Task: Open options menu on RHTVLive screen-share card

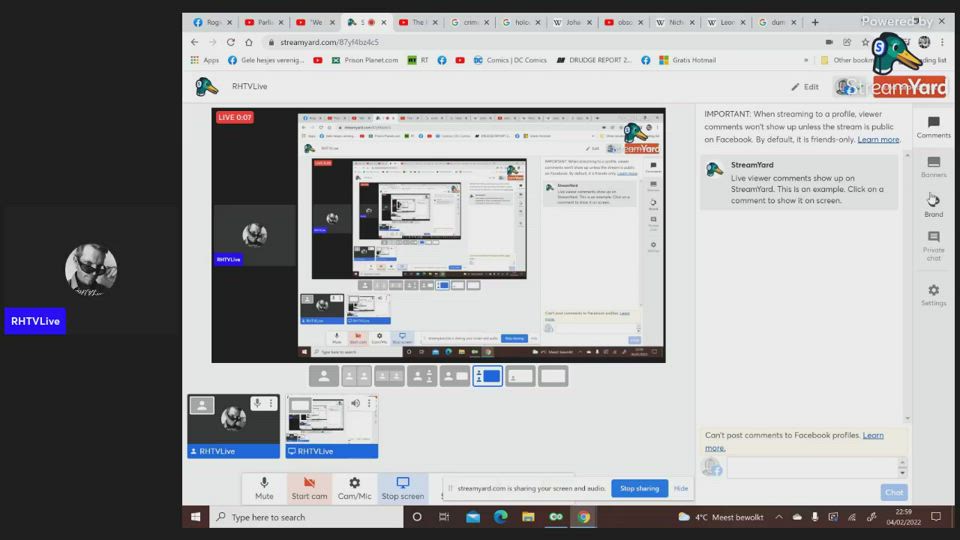Action: point(369,404)
